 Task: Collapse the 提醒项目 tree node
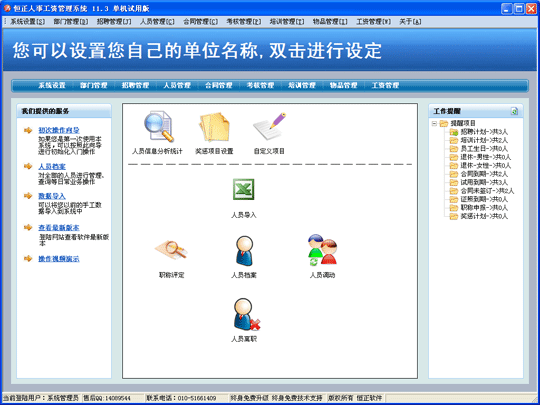434,123
